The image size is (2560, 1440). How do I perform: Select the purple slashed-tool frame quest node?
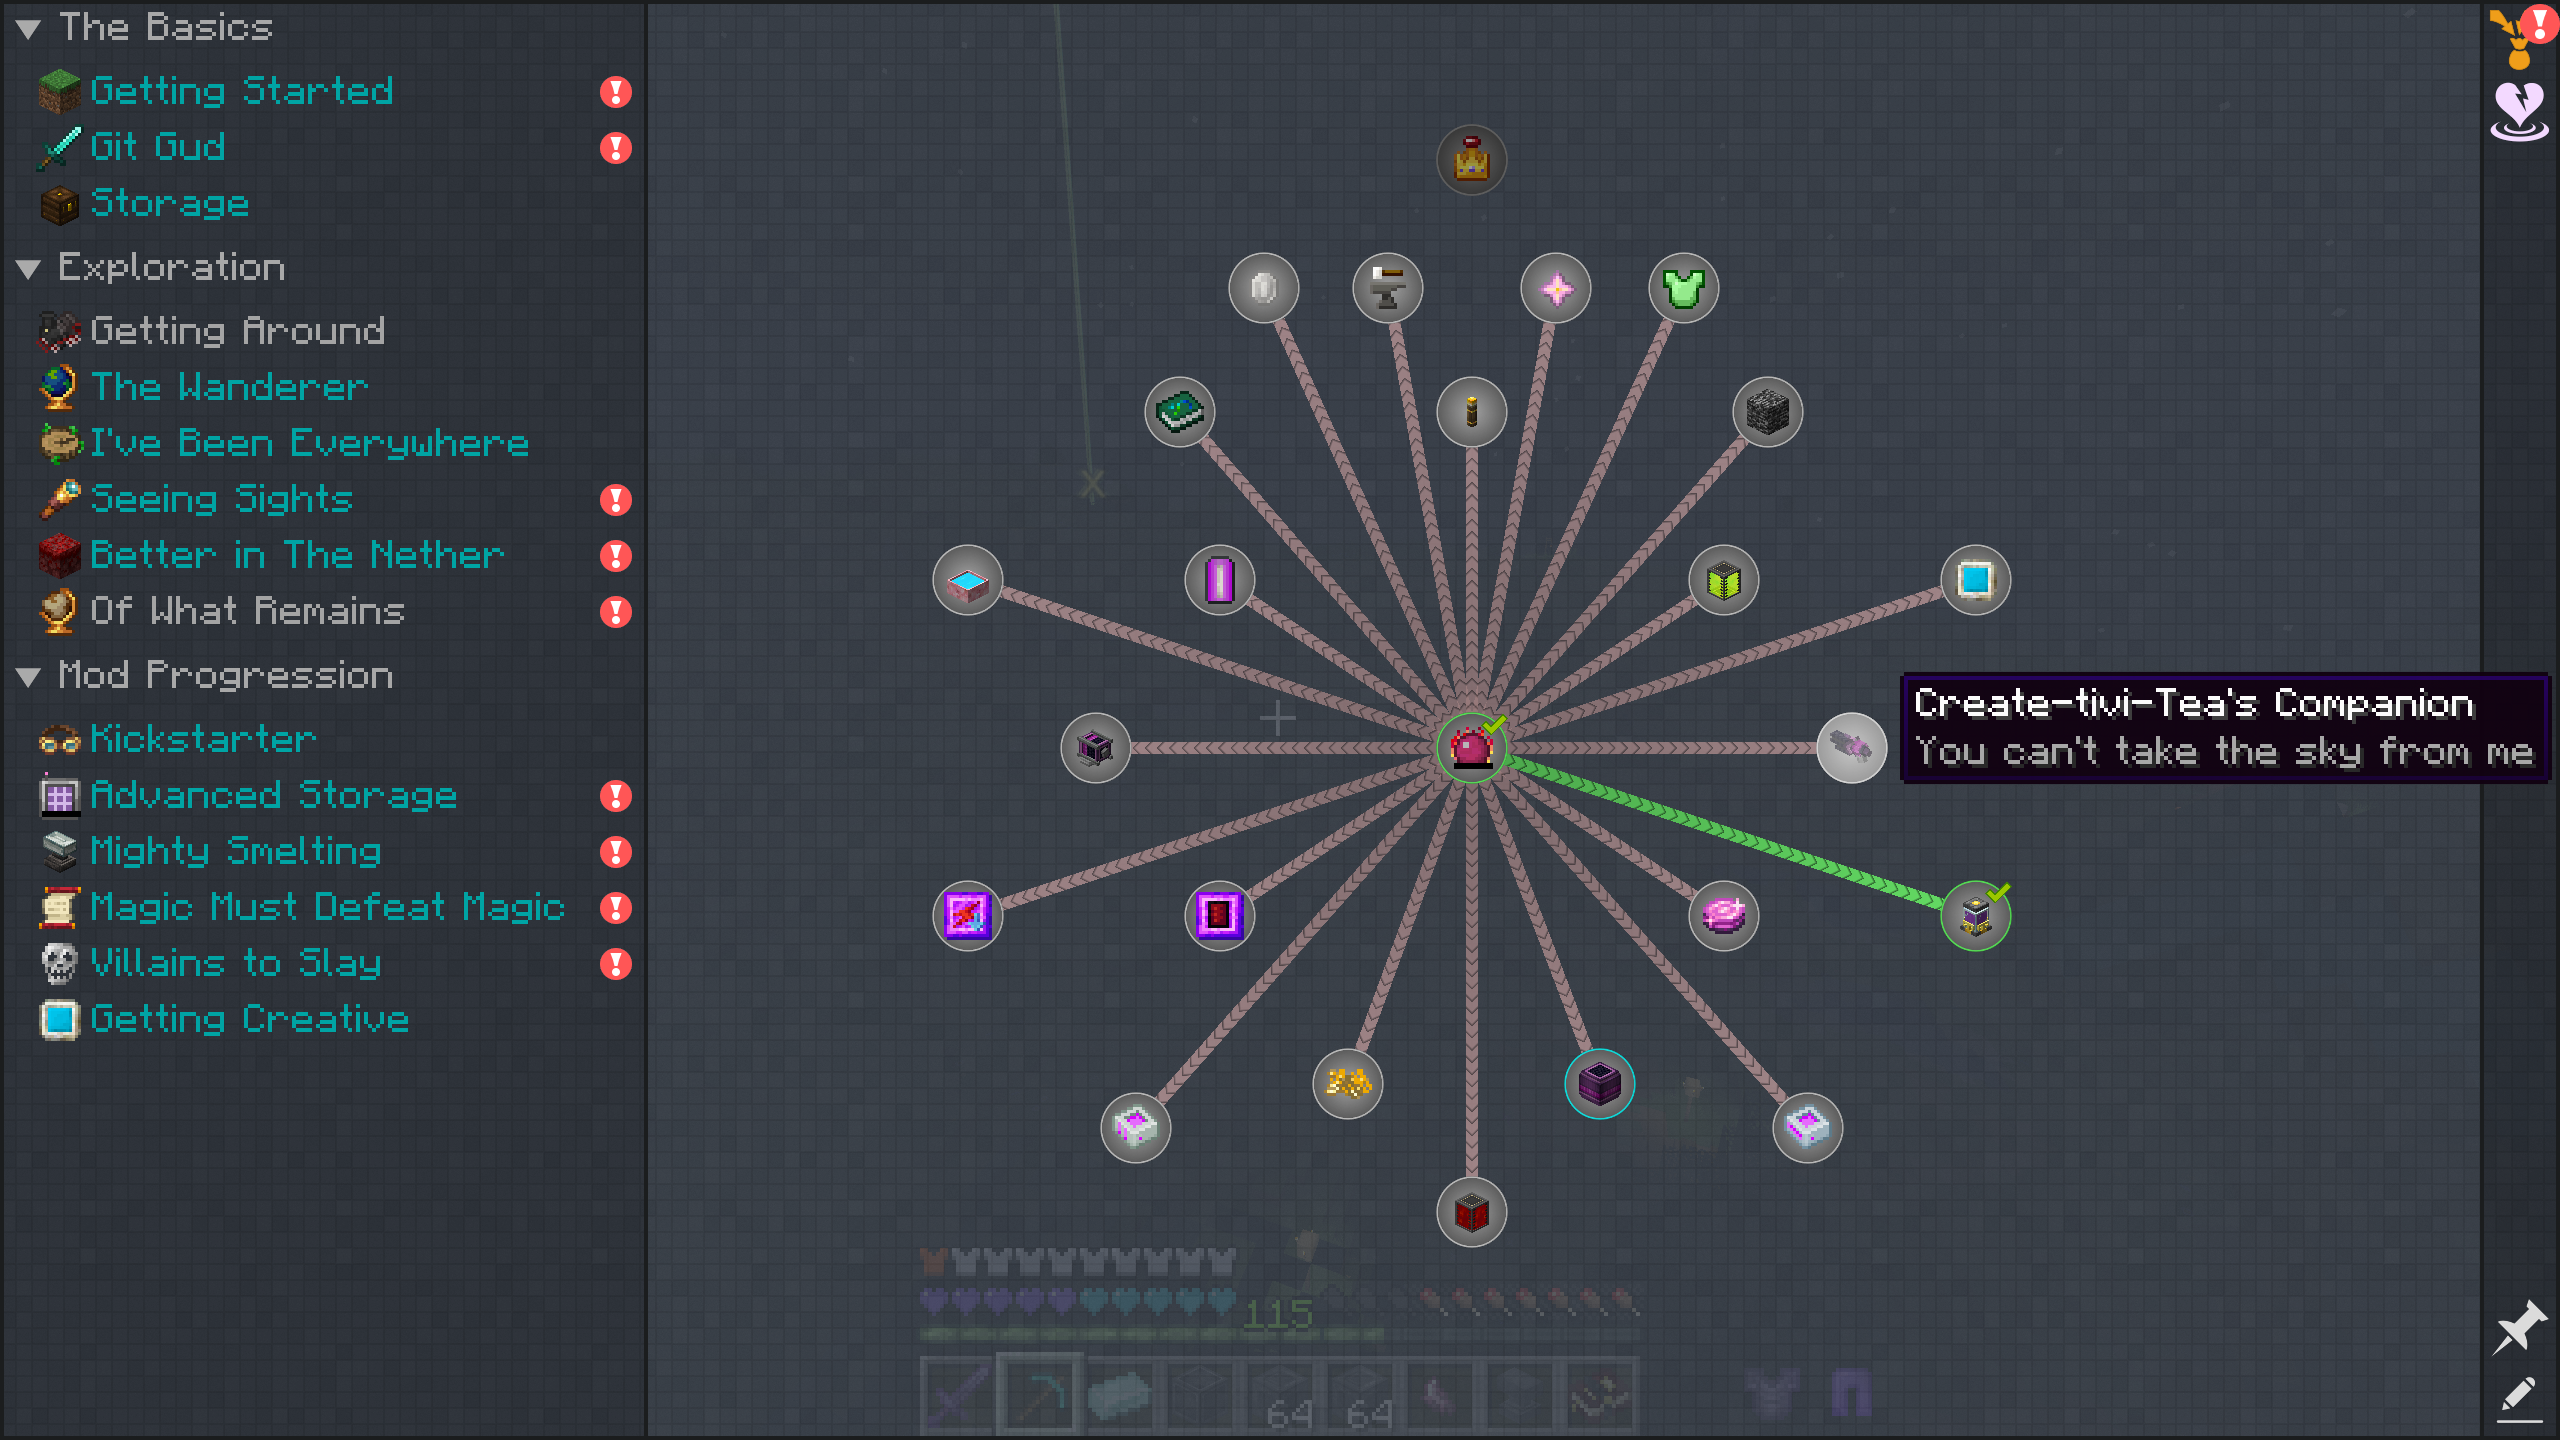968,916
